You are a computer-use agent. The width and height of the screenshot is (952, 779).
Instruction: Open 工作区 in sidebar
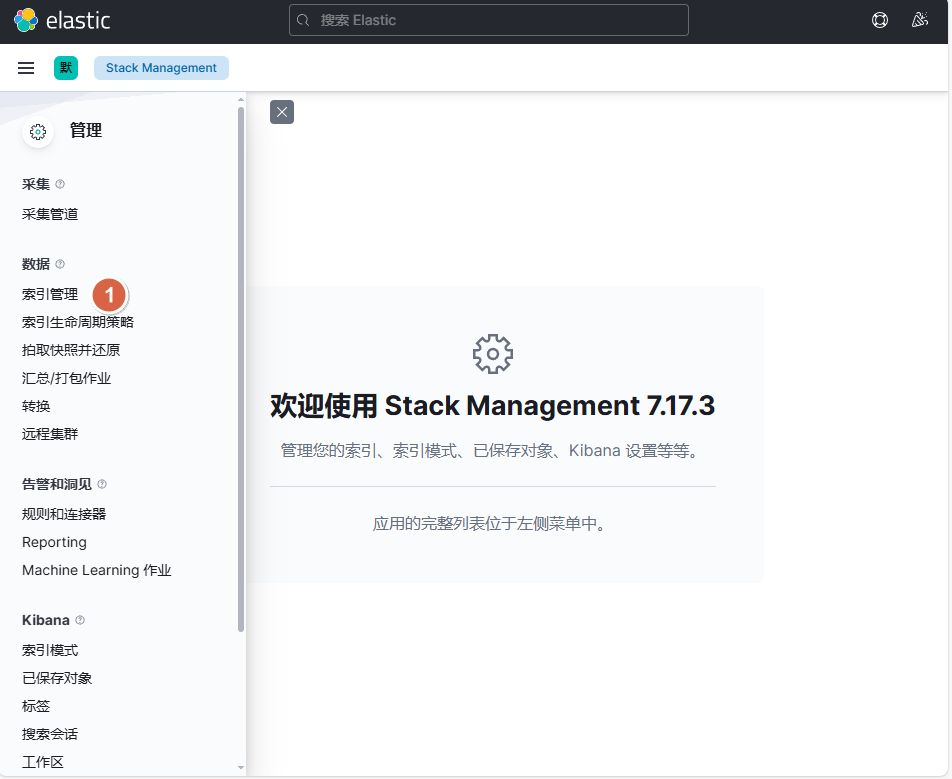point(42,762)
